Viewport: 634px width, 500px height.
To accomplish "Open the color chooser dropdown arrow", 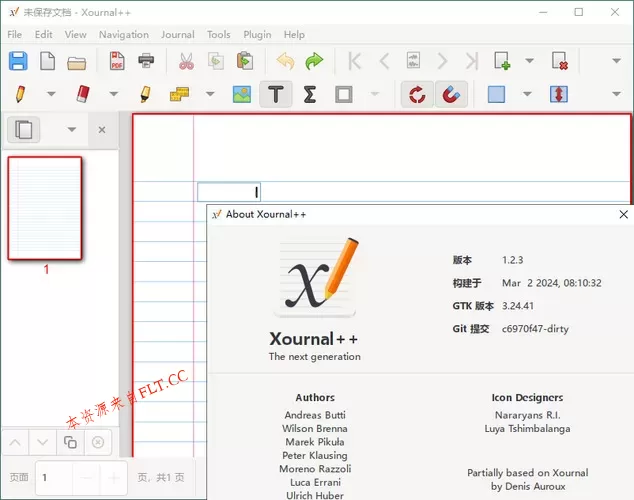I will (x=527, y=94).
